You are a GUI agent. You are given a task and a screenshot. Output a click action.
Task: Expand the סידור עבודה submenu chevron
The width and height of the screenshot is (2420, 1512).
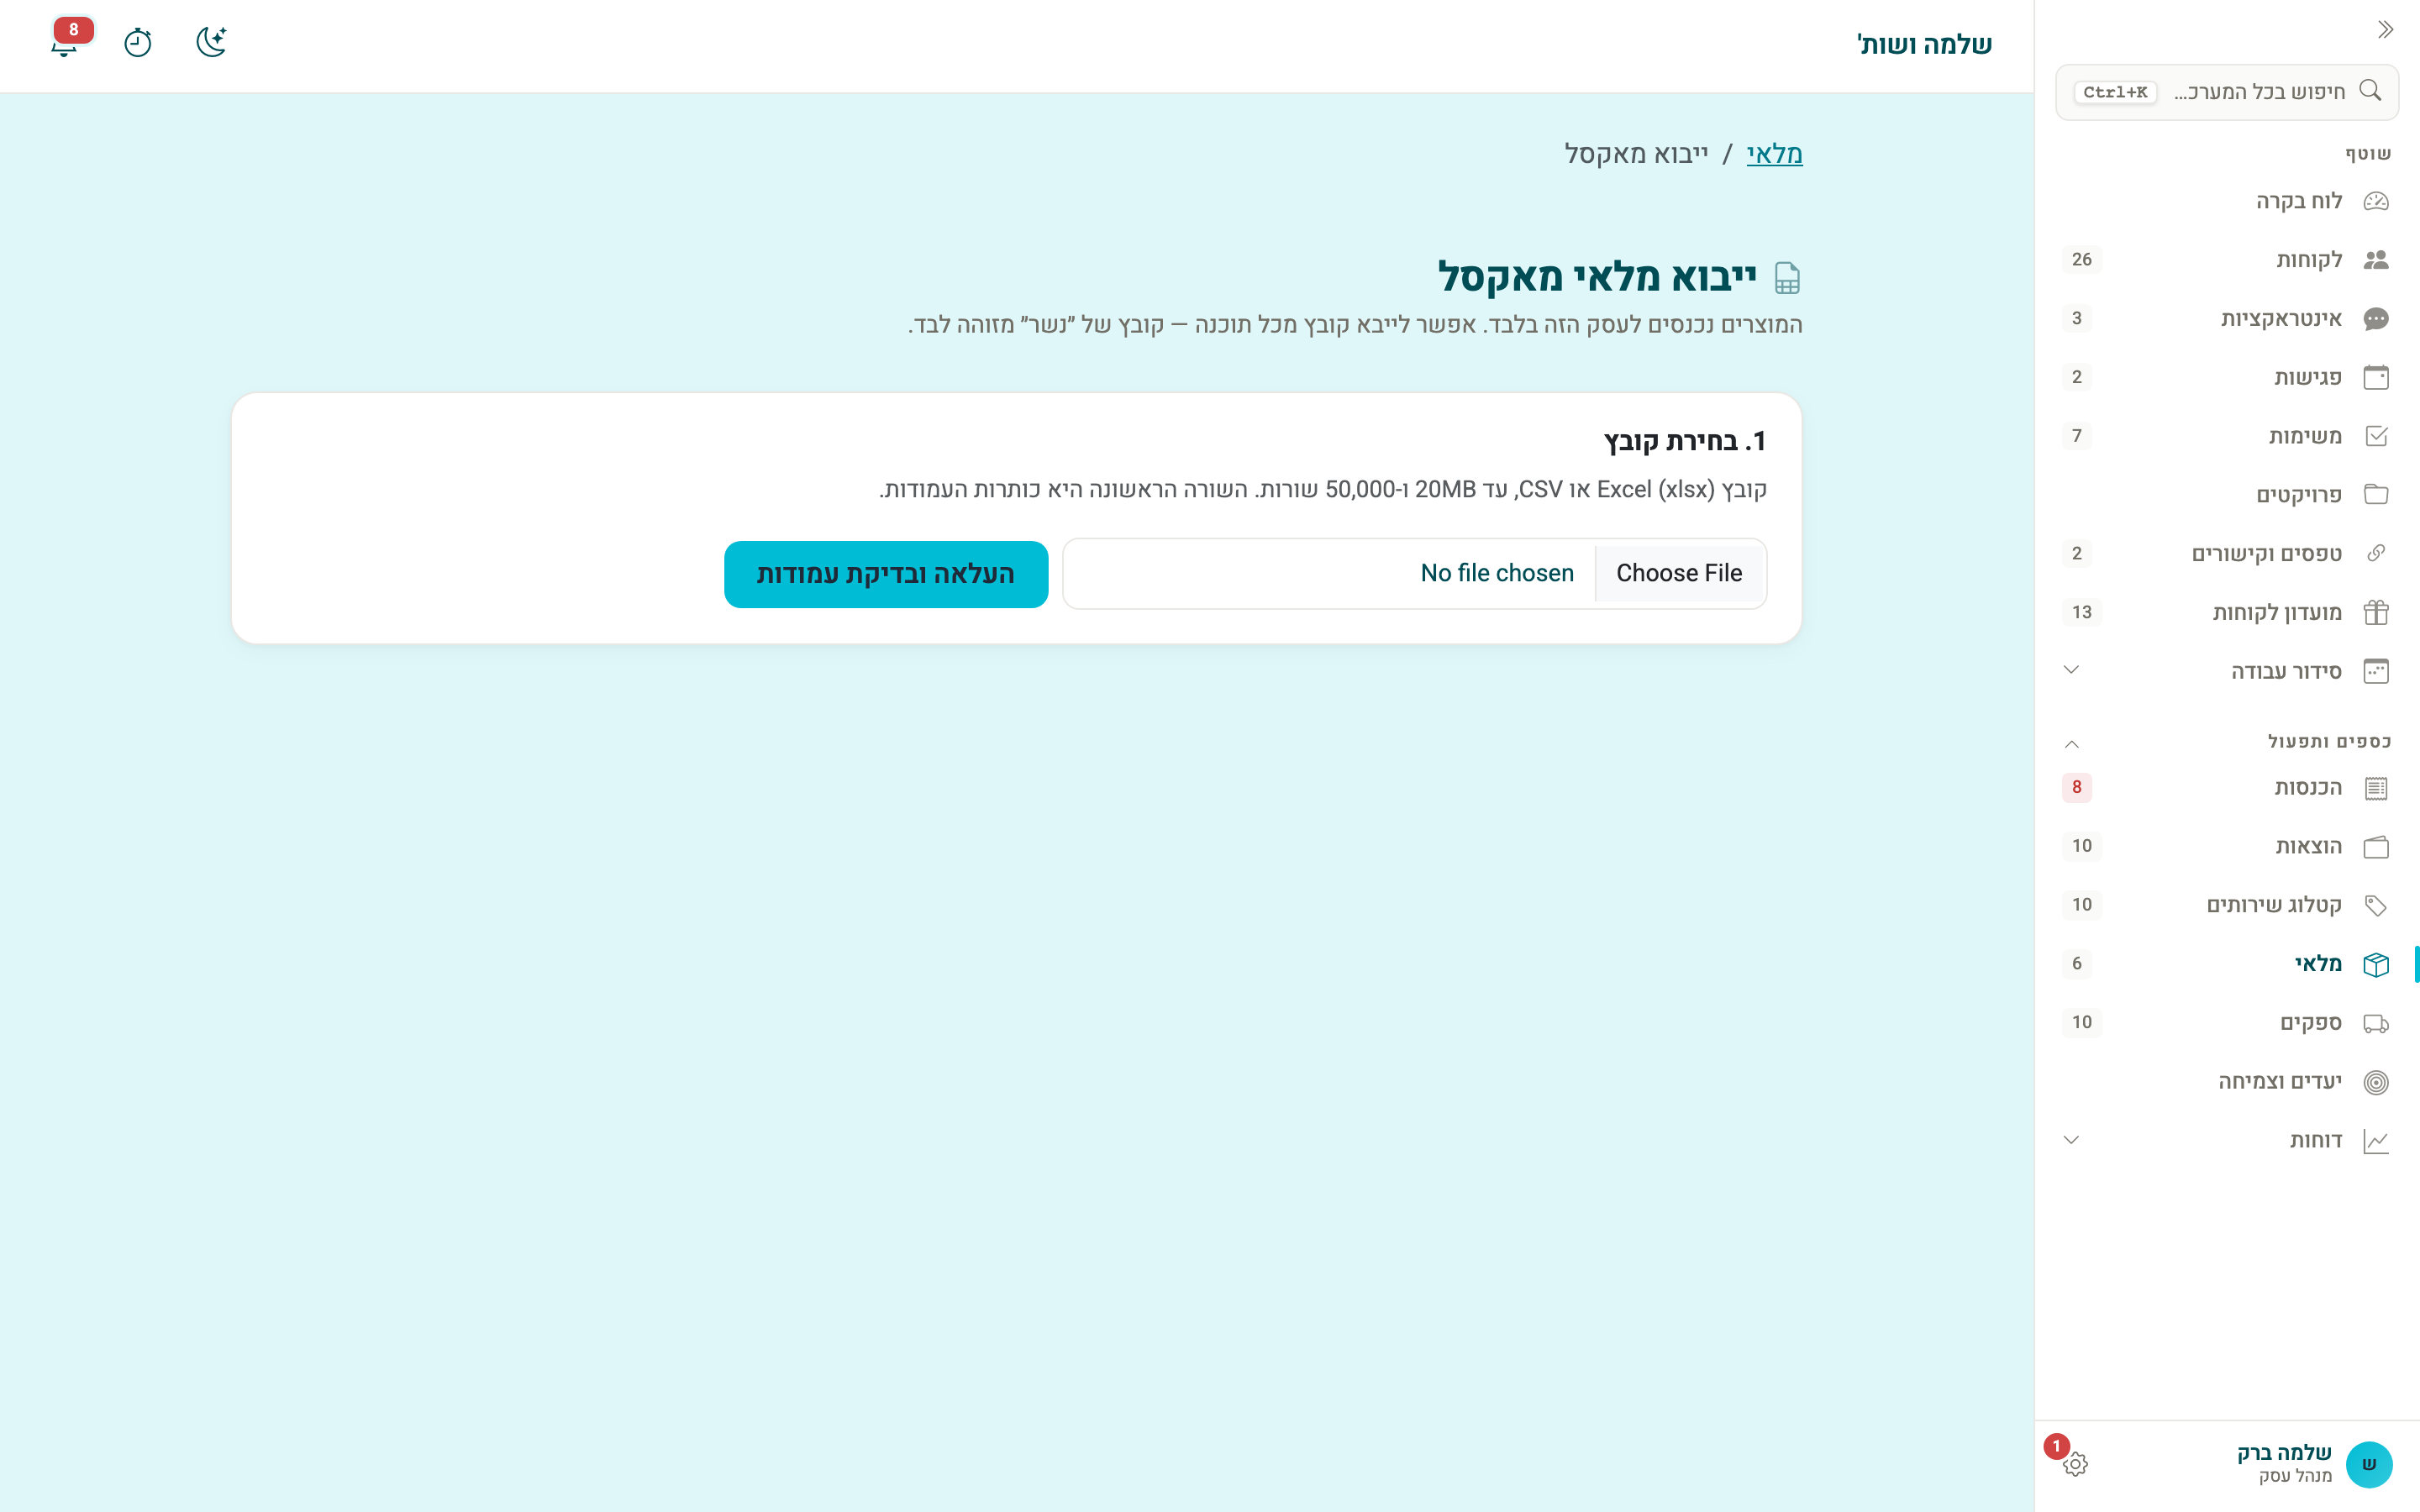pos(2072,671)
